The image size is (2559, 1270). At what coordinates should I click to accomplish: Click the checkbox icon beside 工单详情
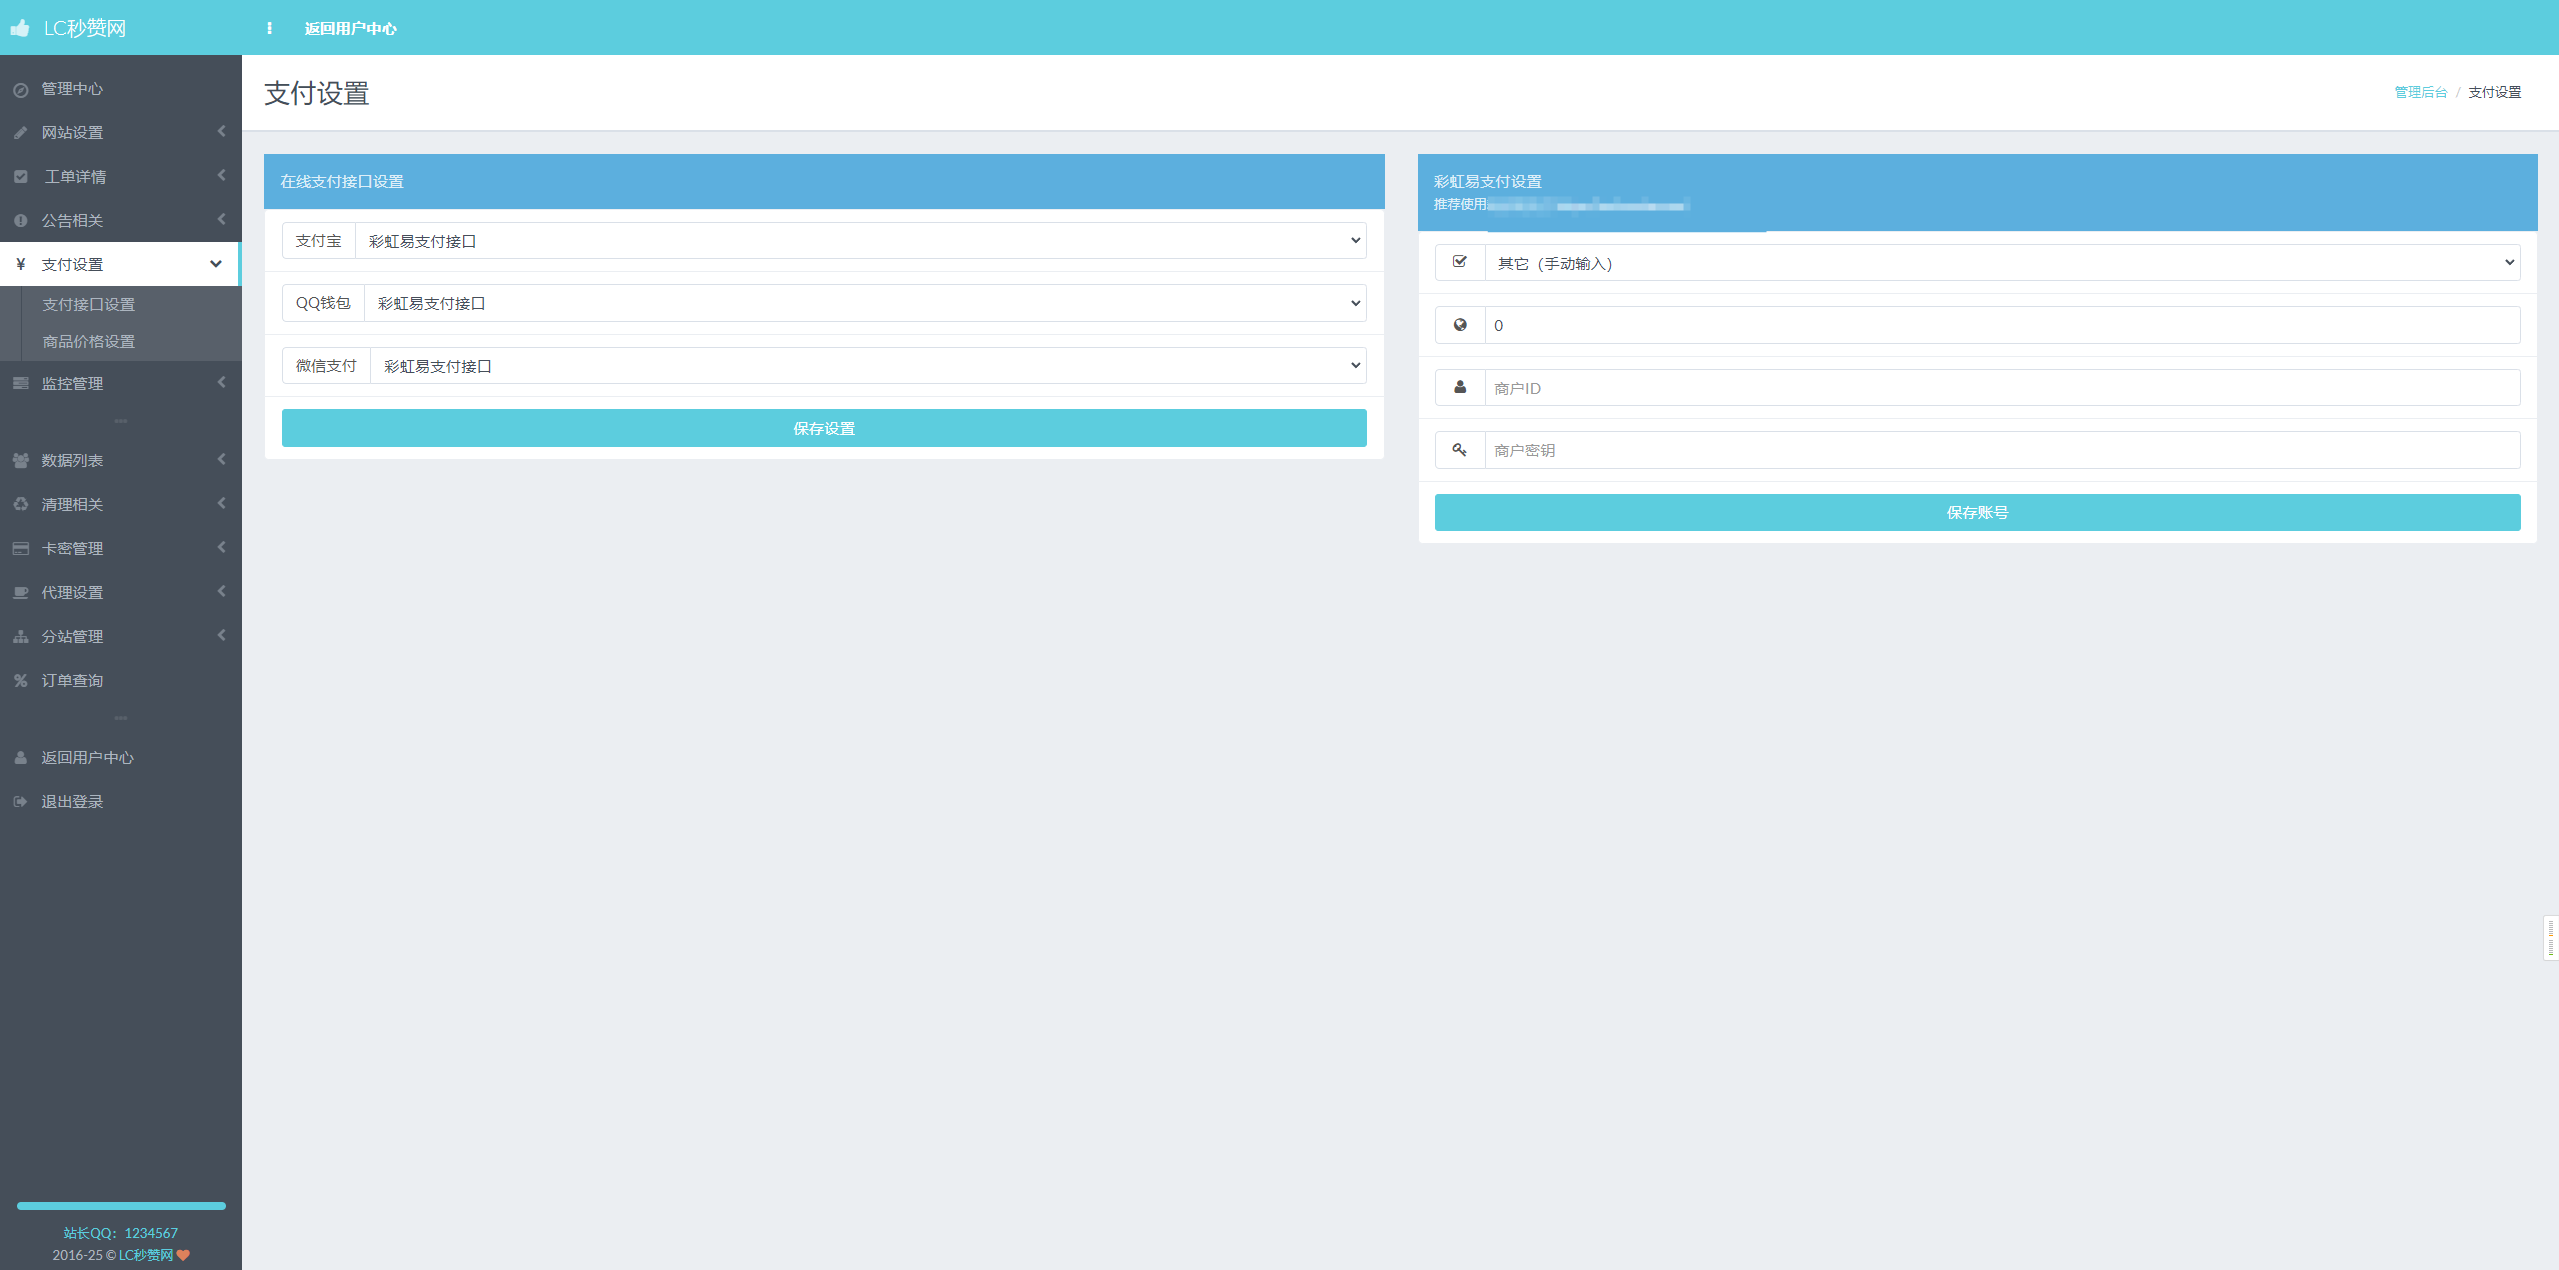(21, 176)
